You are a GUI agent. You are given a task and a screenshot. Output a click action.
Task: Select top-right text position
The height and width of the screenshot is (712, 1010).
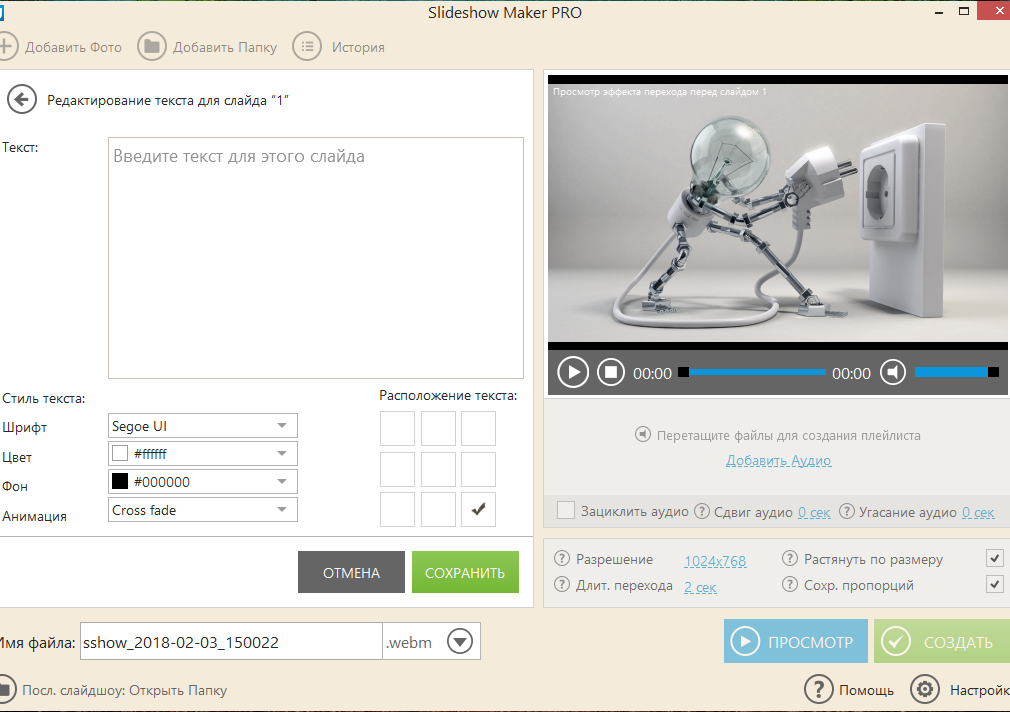[479, 428]
